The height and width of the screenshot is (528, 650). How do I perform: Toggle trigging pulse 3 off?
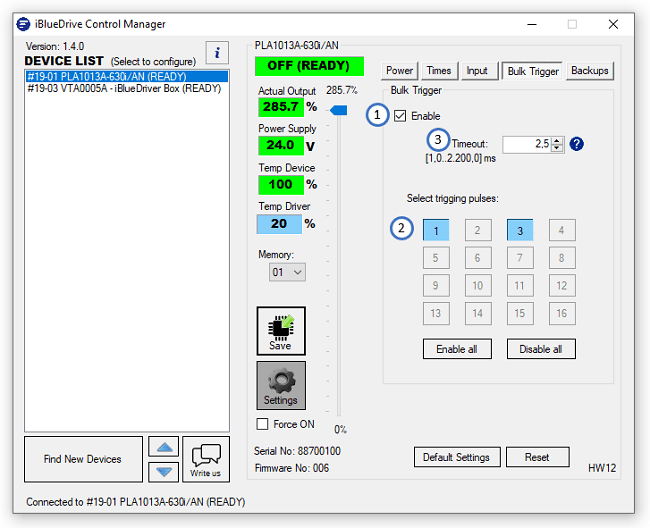coord(520,230)
